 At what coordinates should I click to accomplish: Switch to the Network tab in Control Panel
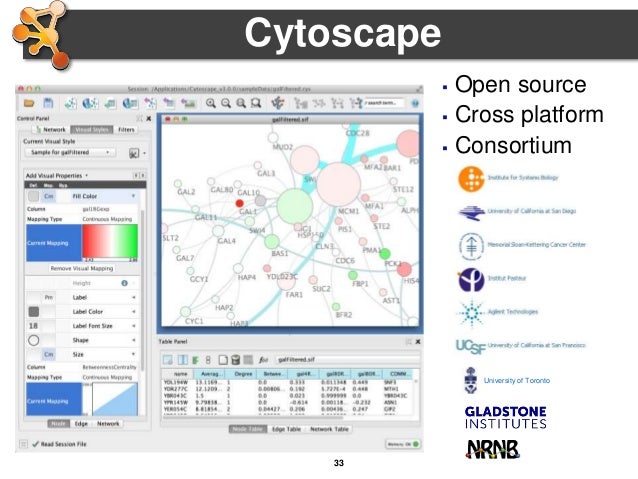point(50,129)
